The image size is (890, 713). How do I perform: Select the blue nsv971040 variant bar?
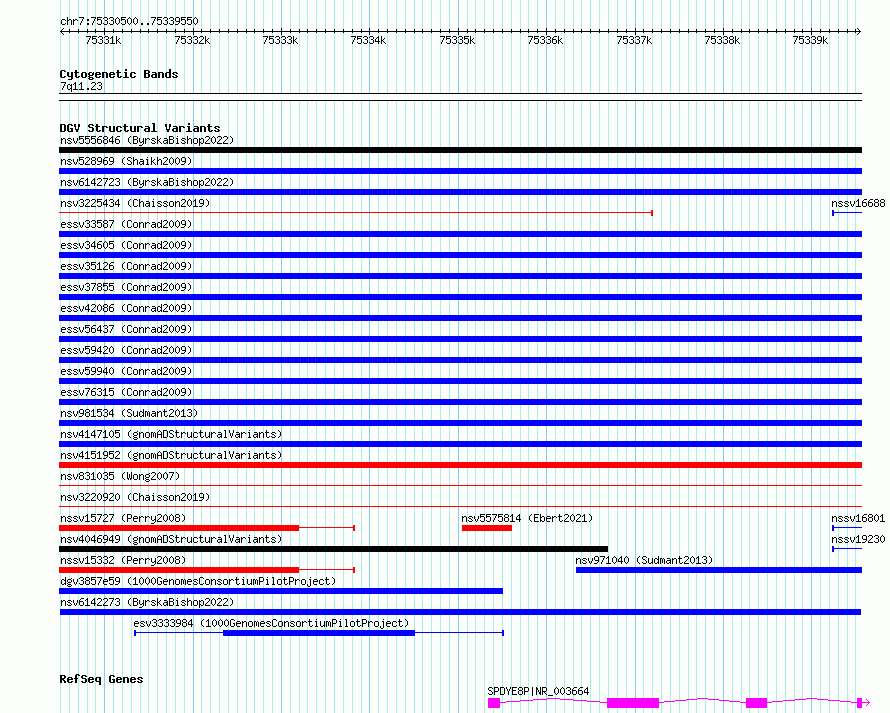[x=719, y=570]
